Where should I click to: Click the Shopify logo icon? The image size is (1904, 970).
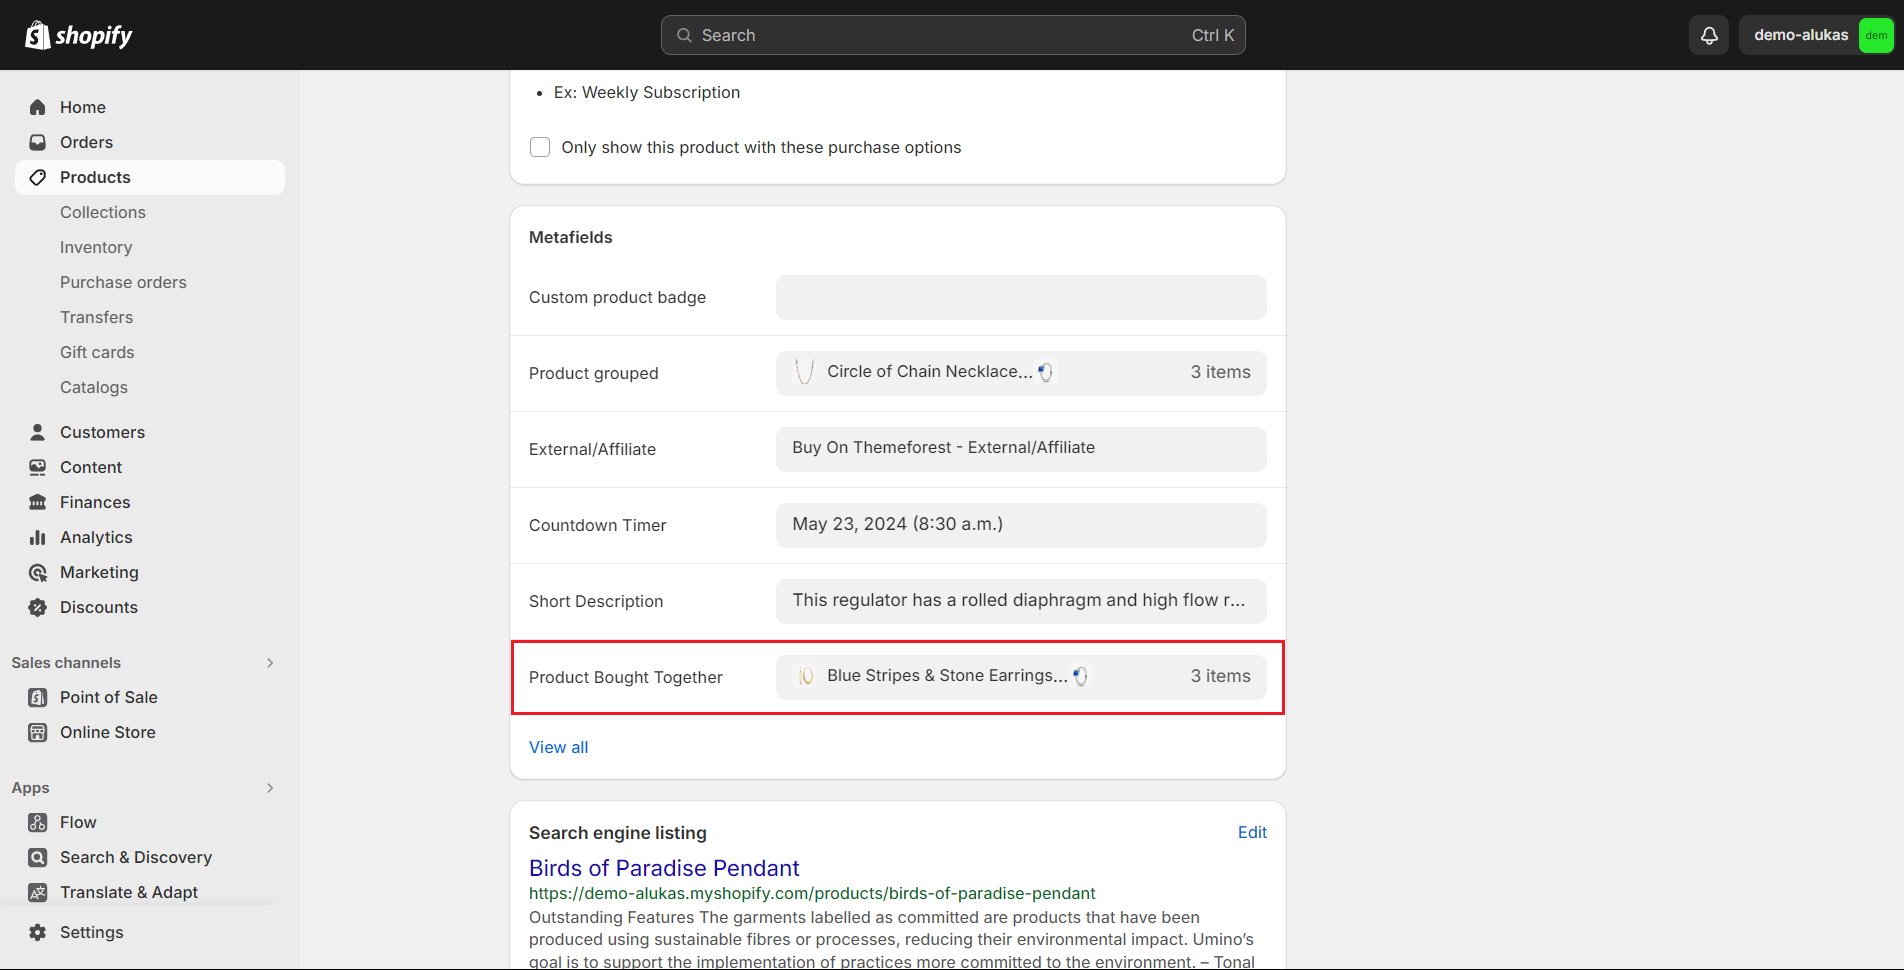tap(38, 35)
